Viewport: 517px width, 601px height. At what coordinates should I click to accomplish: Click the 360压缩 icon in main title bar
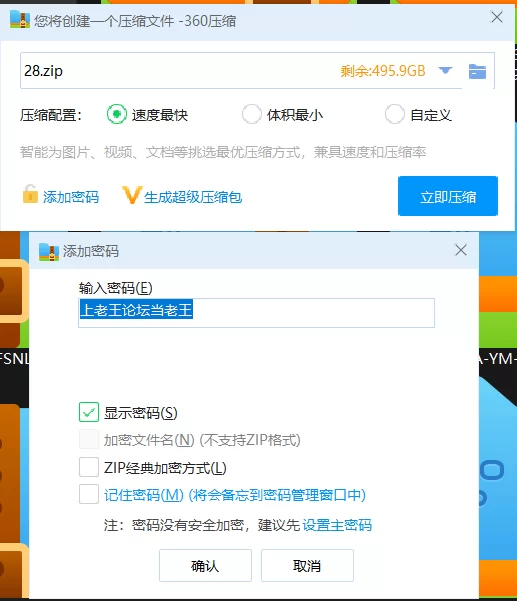point(20,20)
